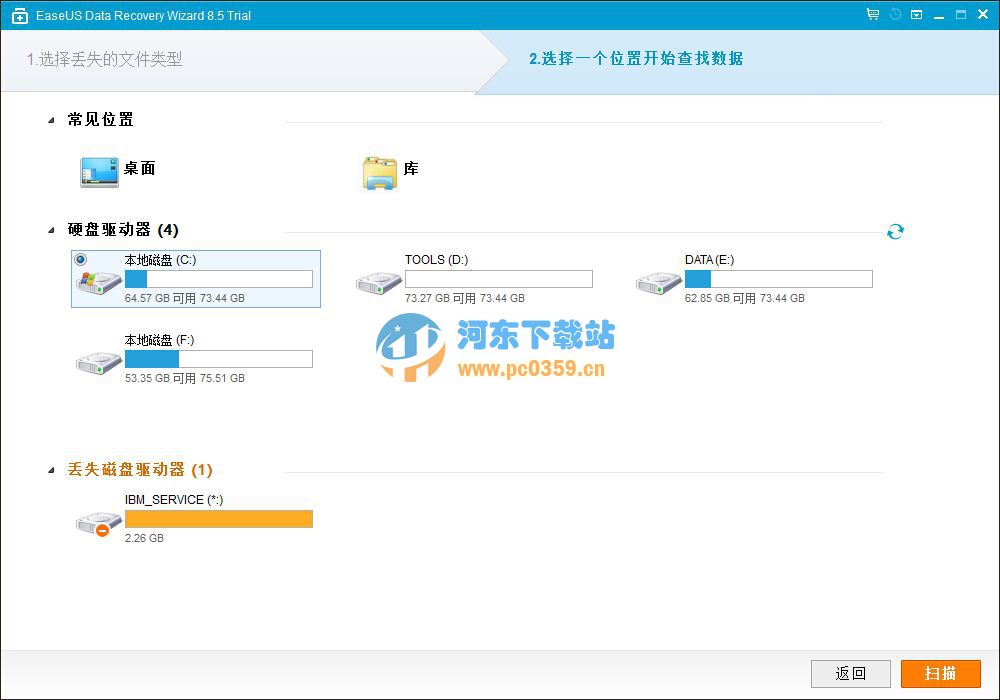Collapse the 常见位置 section
The image size is (1000, 700).
tap(49, 119)
